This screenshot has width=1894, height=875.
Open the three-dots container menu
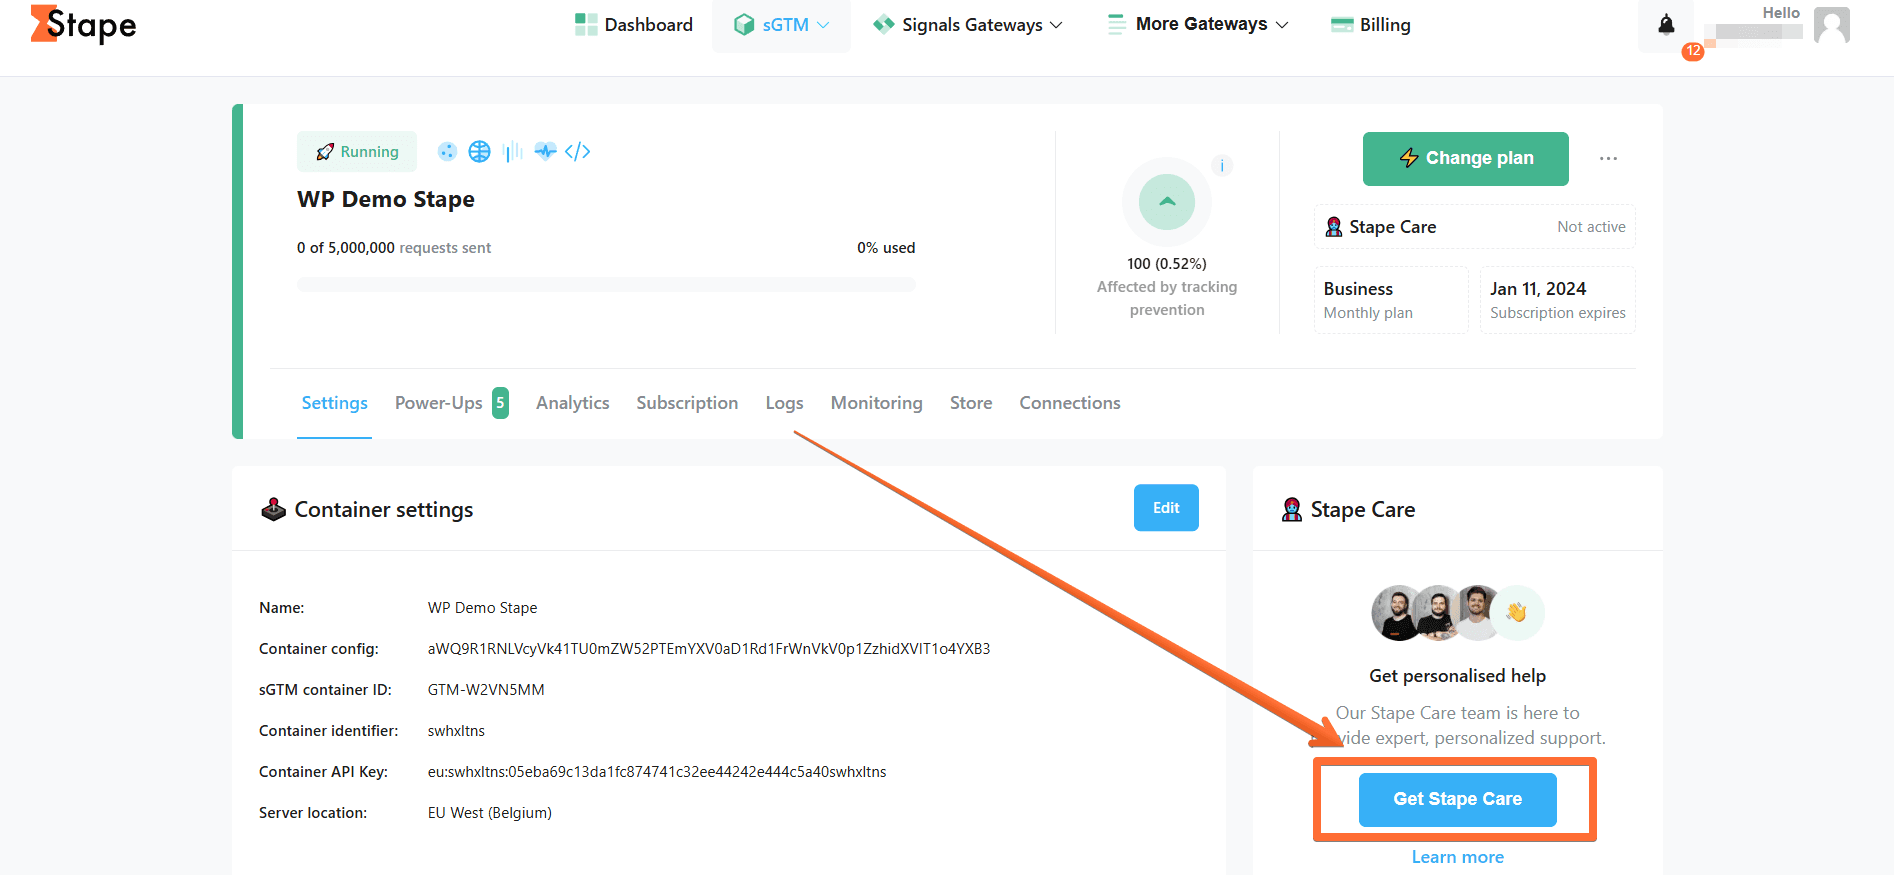1608,158
